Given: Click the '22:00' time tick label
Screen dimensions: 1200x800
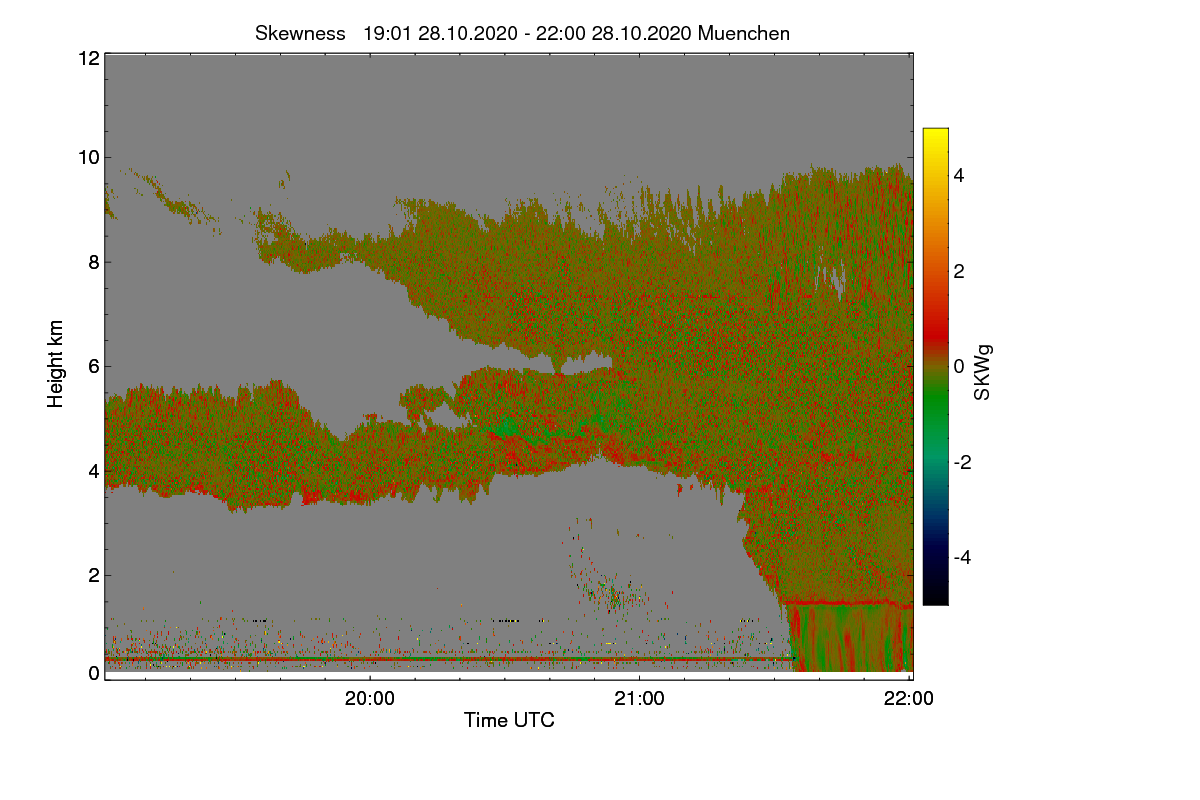Looking at the screenshot, I should pos(909,699).
